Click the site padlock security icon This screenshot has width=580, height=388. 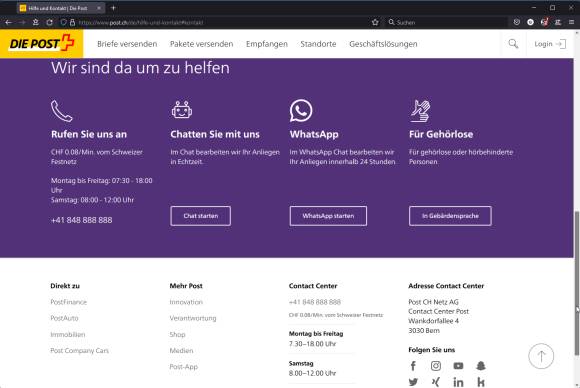pos(72,22)
